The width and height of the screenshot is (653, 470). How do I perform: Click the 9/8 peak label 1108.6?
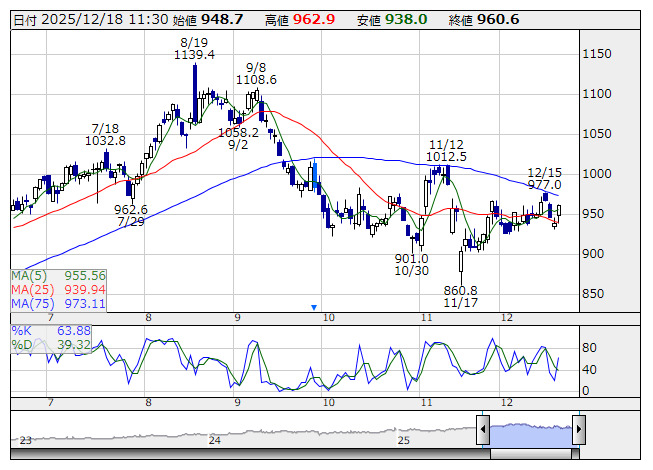click(256, 78)
